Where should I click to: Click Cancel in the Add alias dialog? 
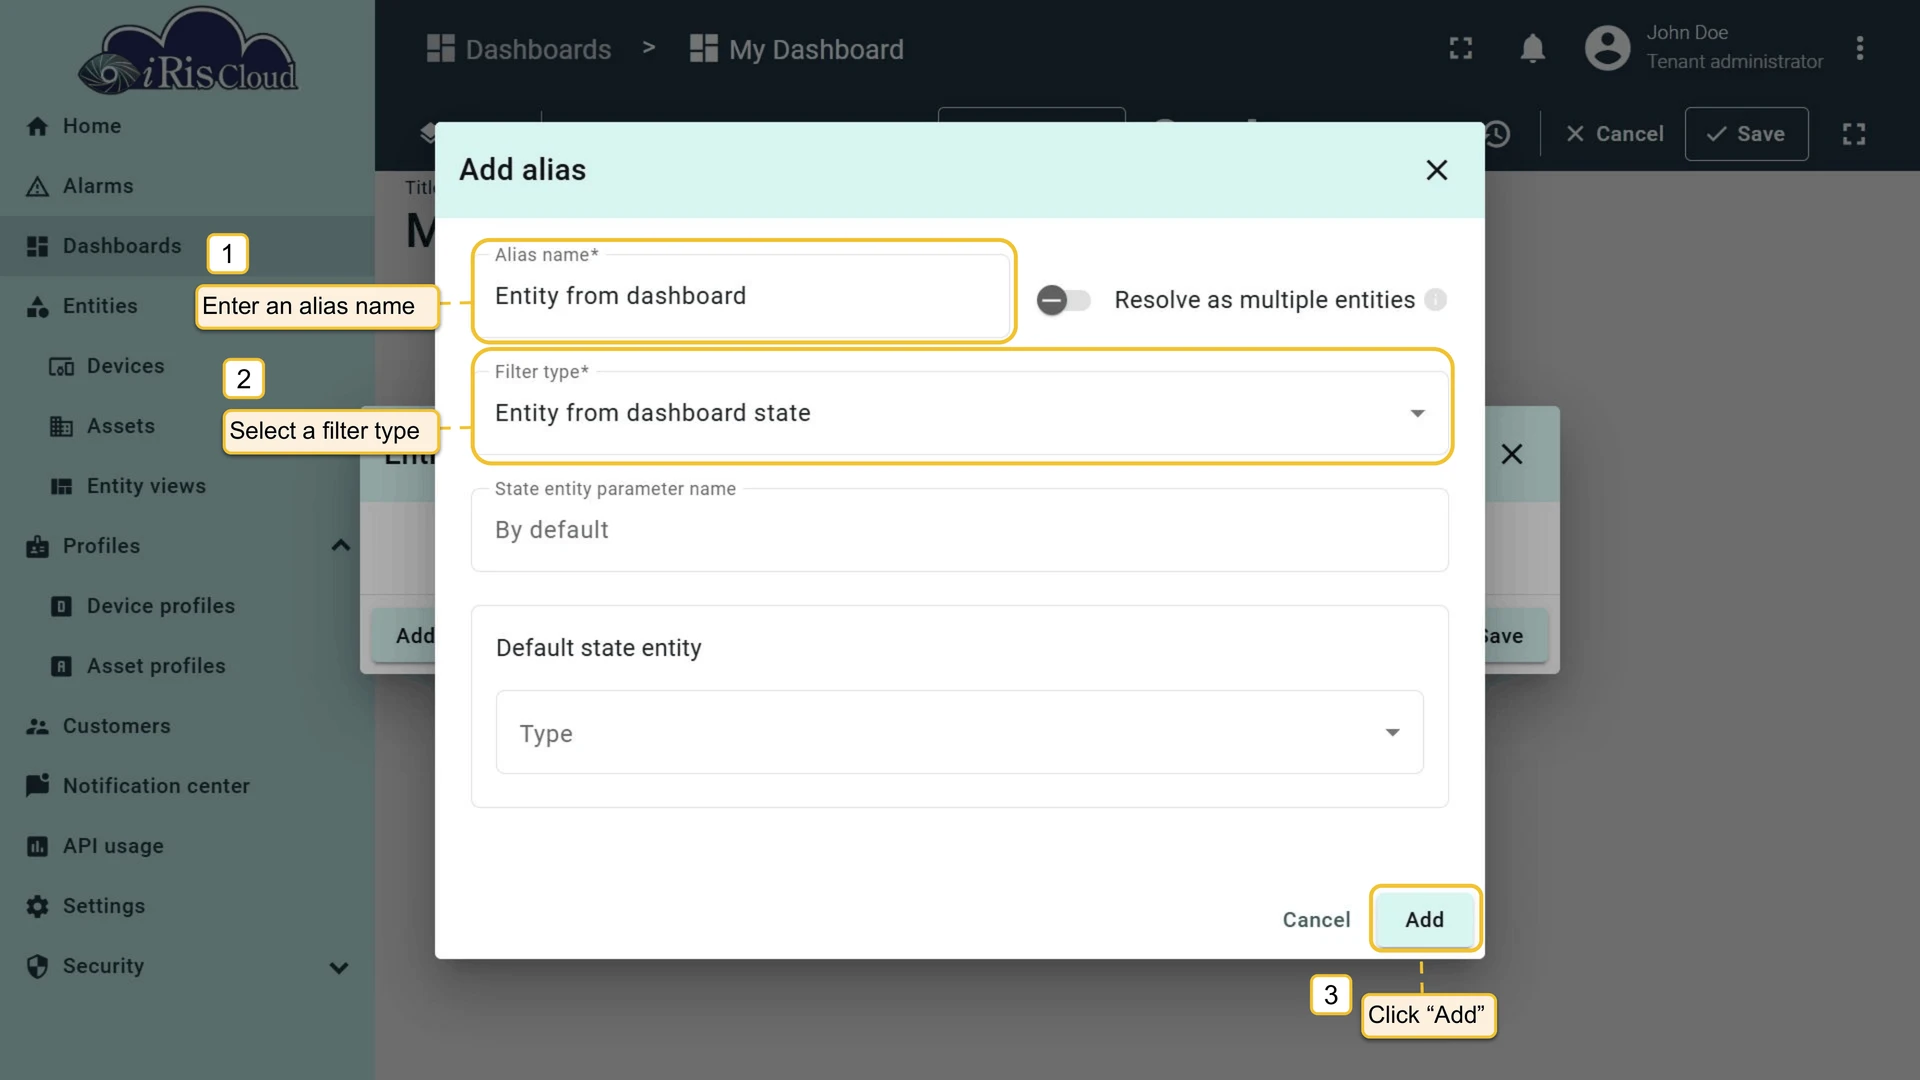coord(1316,919)
